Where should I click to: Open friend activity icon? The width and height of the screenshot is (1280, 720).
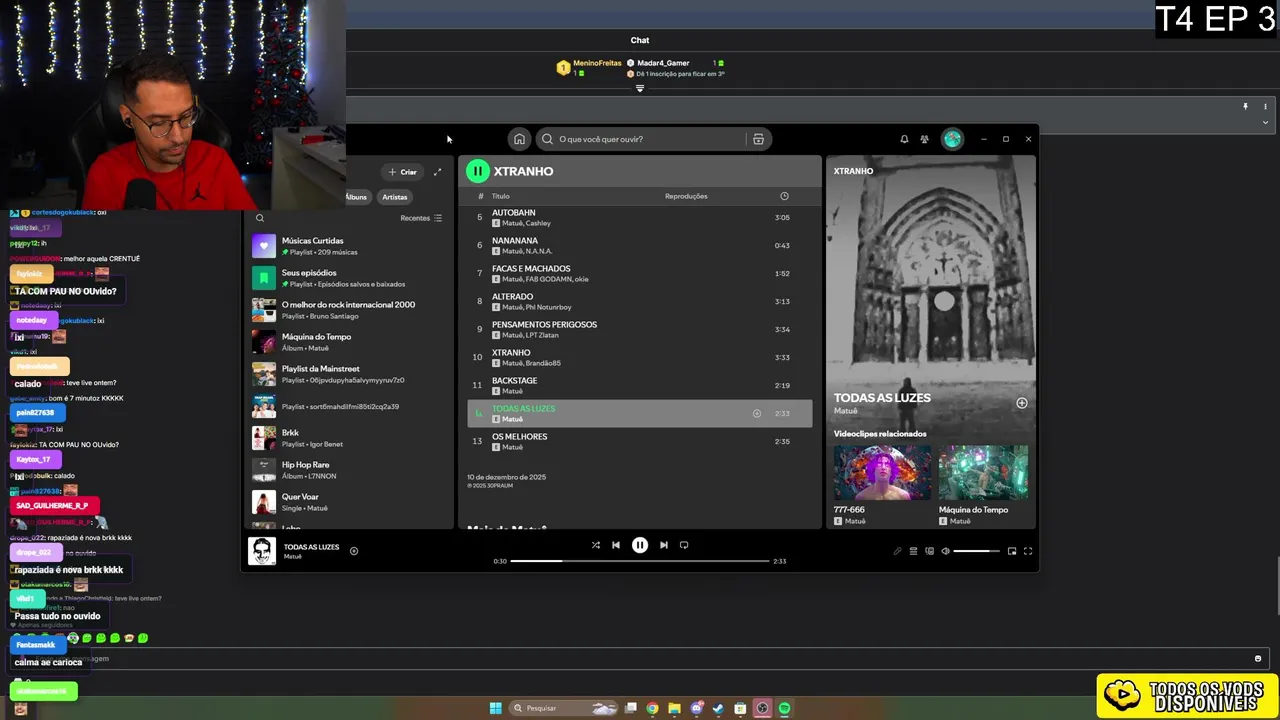pyautogui.click(x=924, y=139)
